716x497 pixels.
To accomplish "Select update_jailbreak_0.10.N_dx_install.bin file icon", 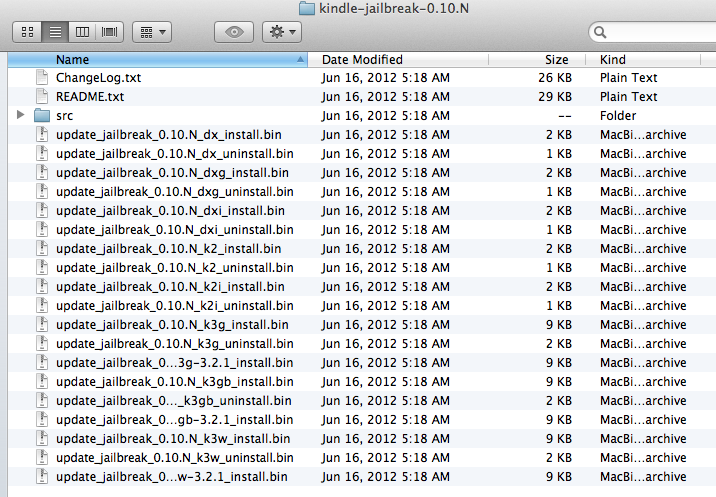I will (42, 134).
